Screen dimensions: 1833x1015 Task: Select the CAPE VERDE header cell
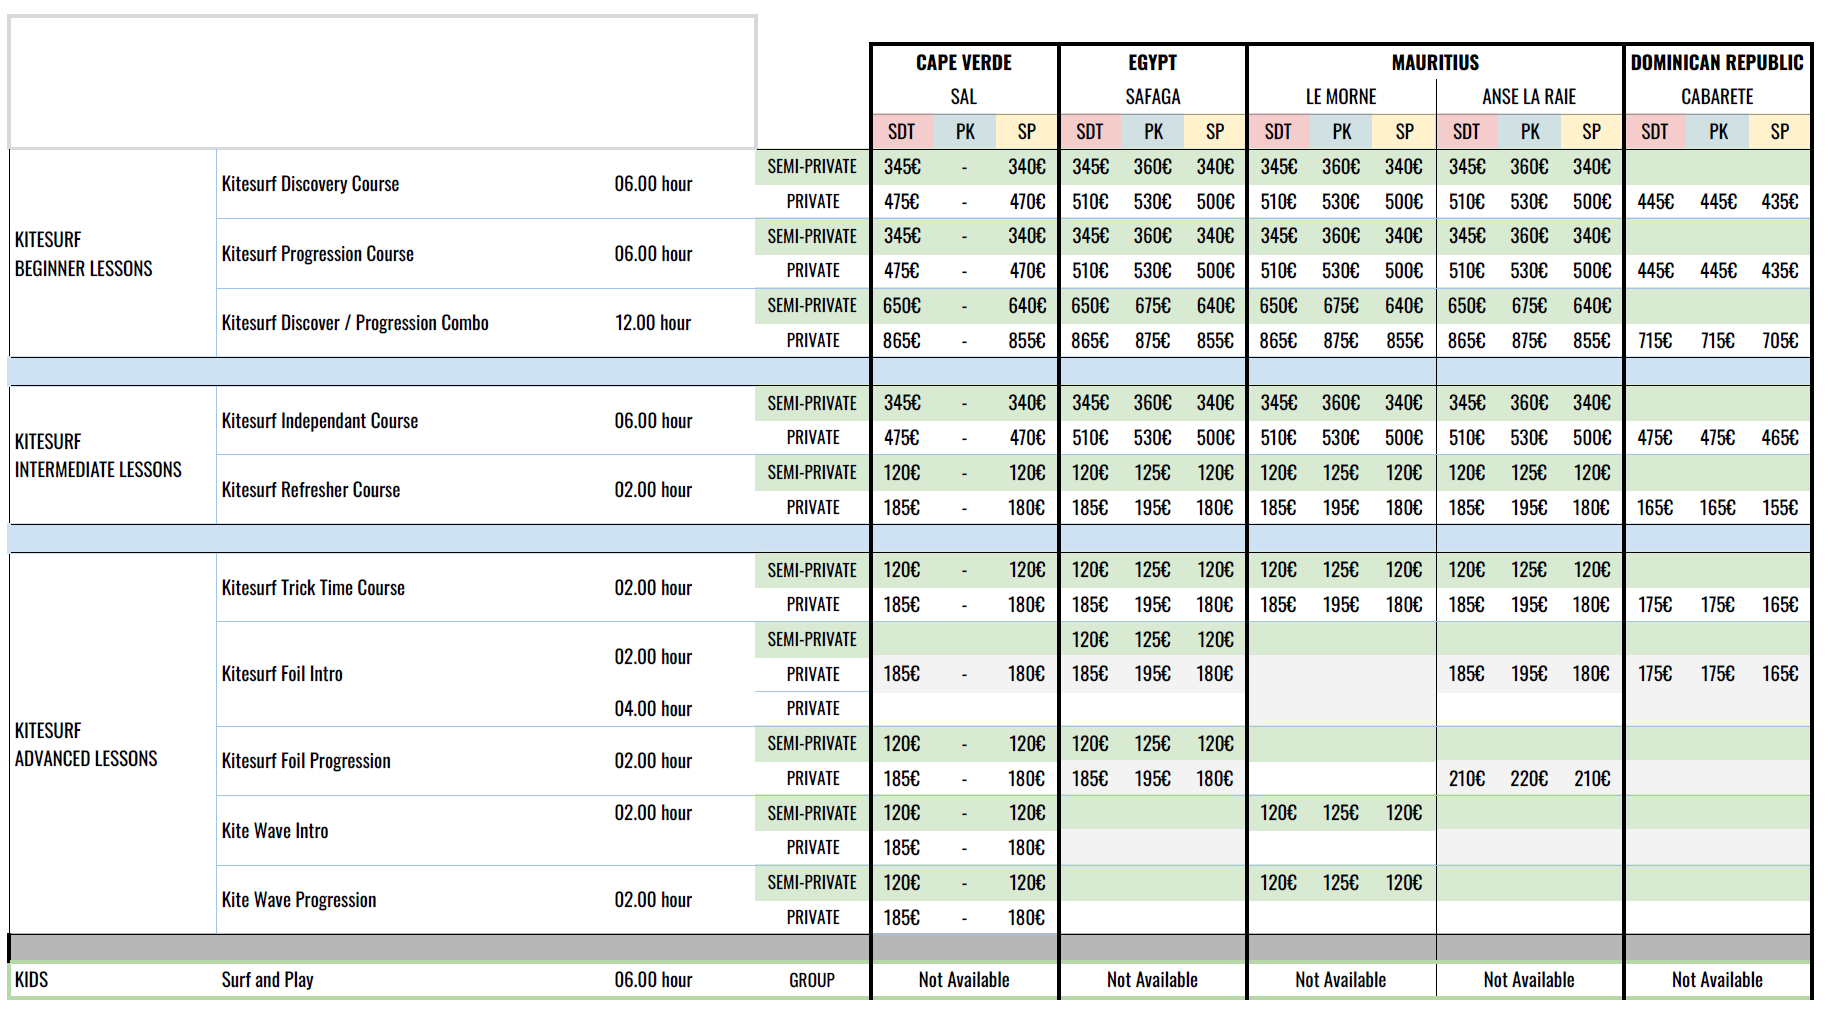click(964, 63)
